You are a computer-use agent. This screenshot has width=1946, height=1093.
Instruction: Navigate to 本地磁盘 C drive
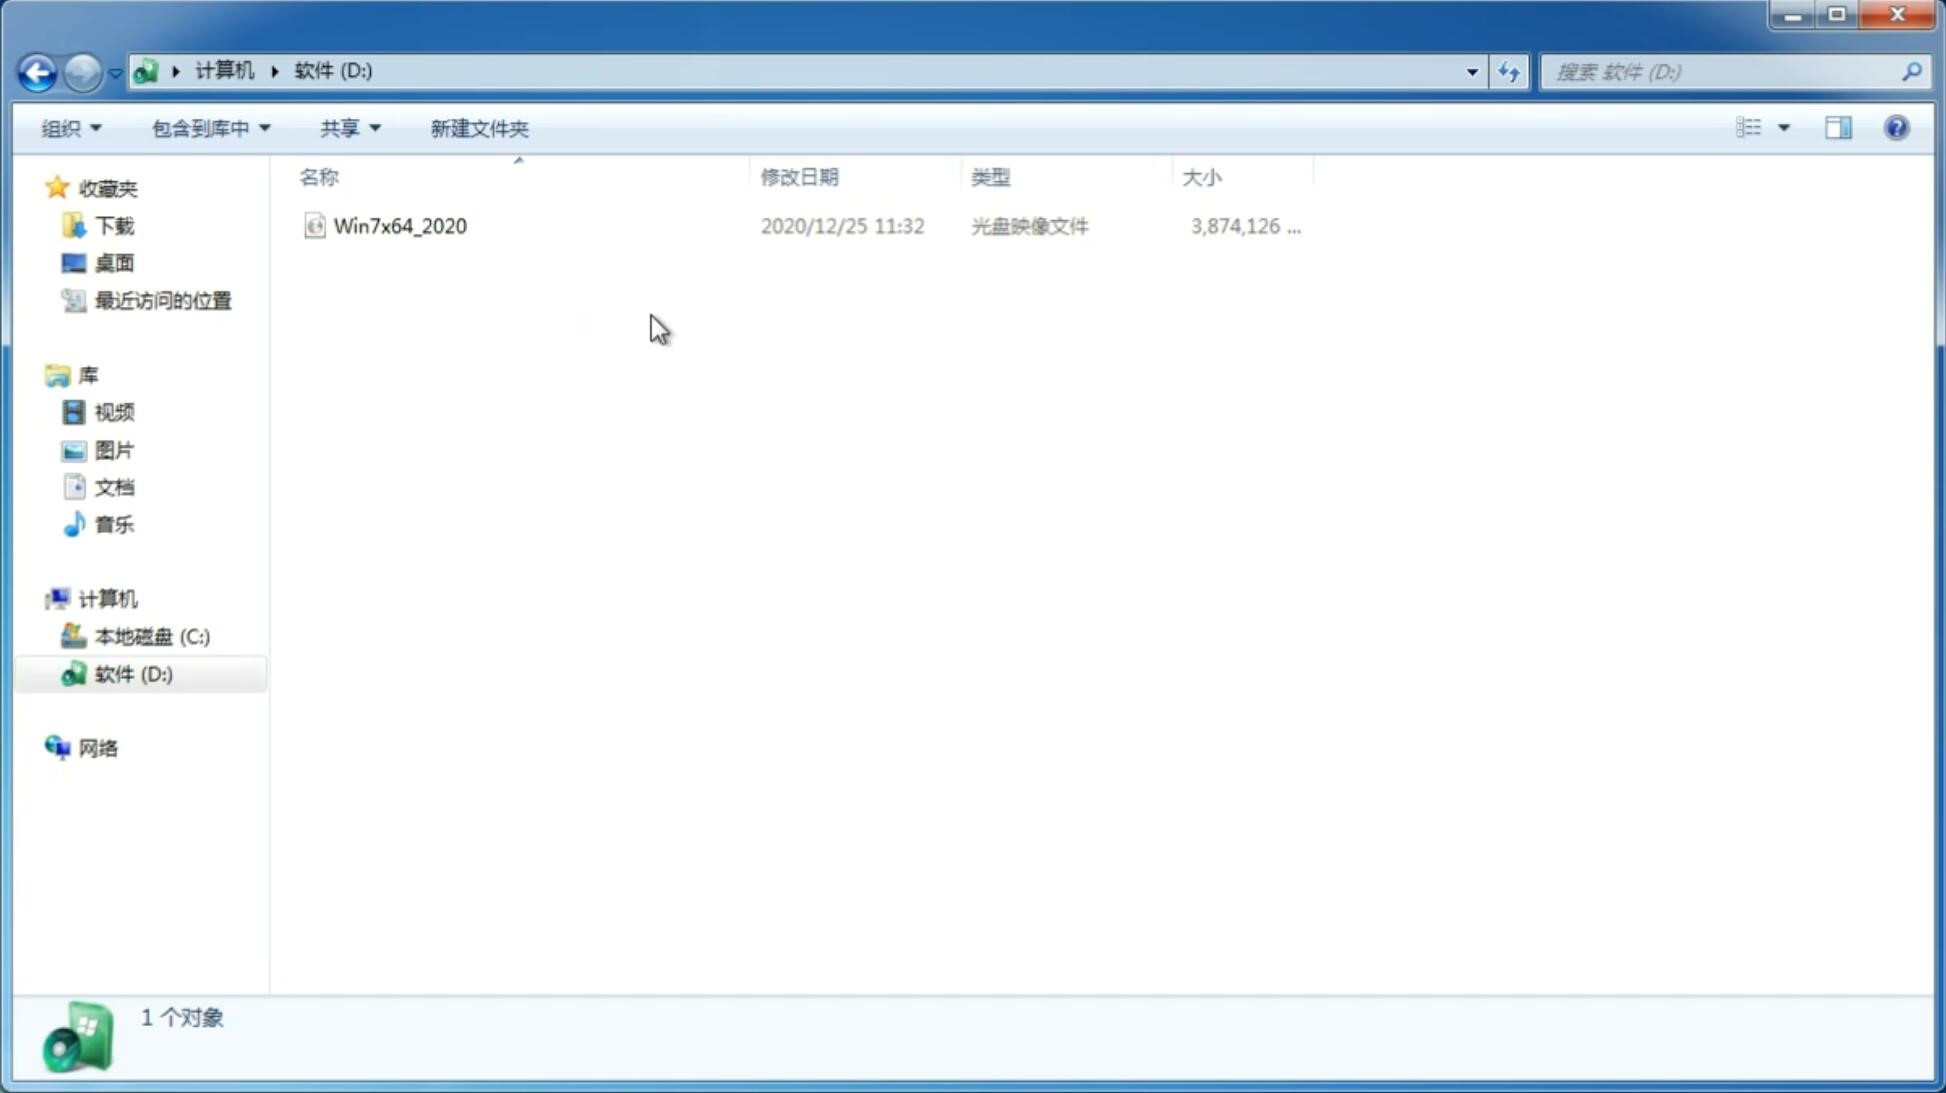tap(151, 636)
